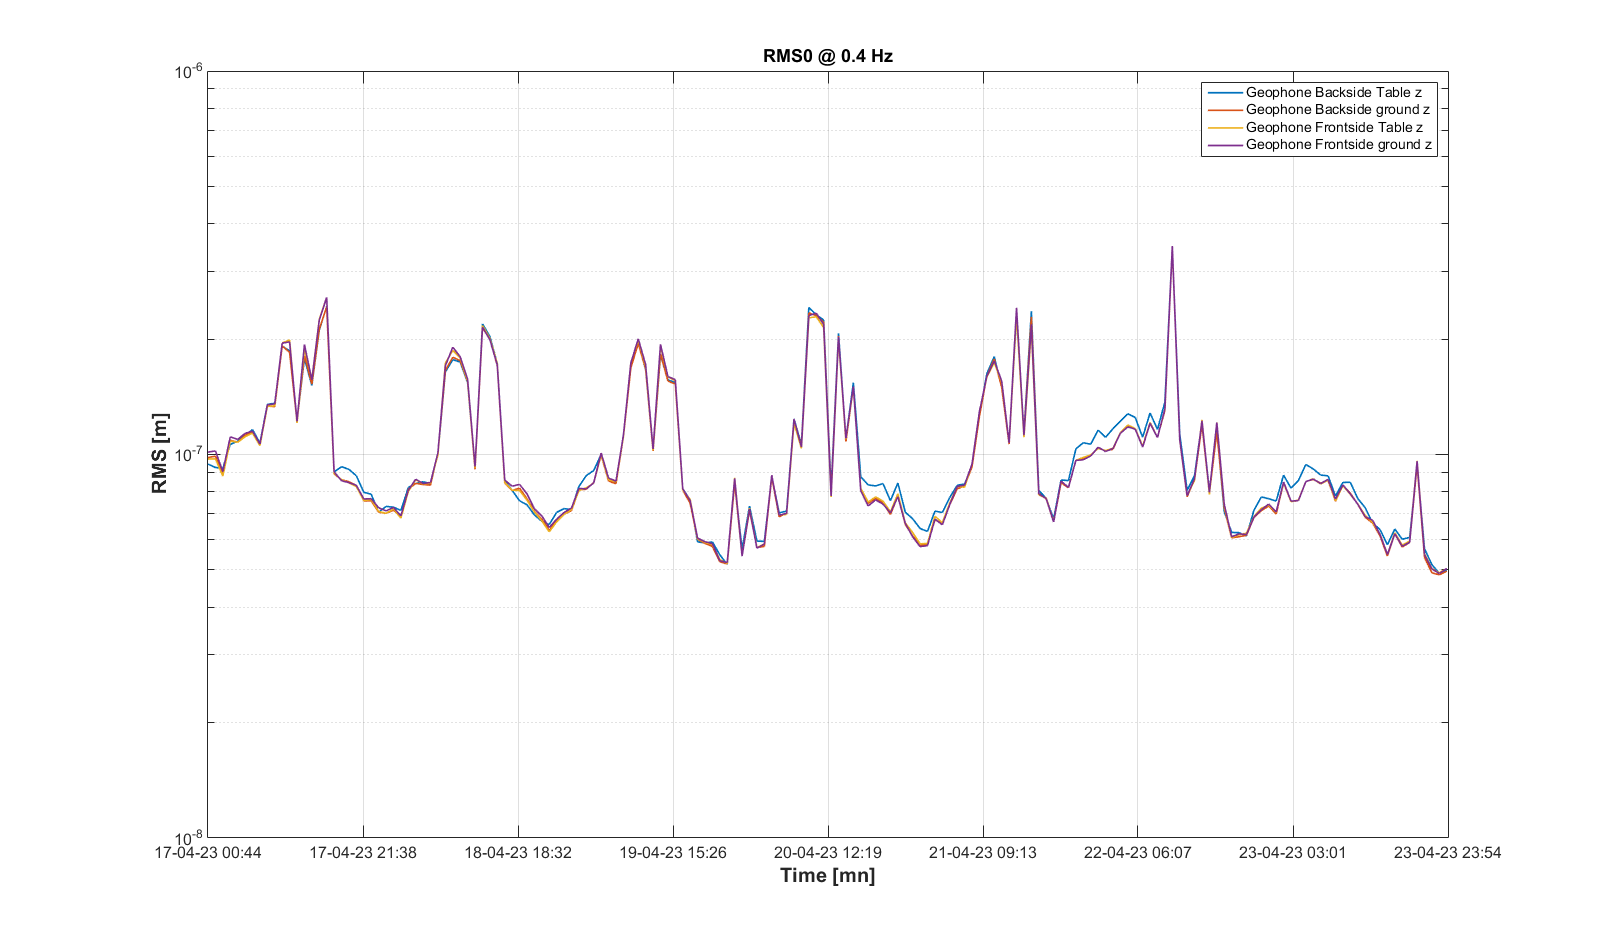Image resolution: width=1600 pixels, height=942 pixels.
Task: Click the tallest peak in the plot
Action: pyautogui.click(x=1172, y=248)
